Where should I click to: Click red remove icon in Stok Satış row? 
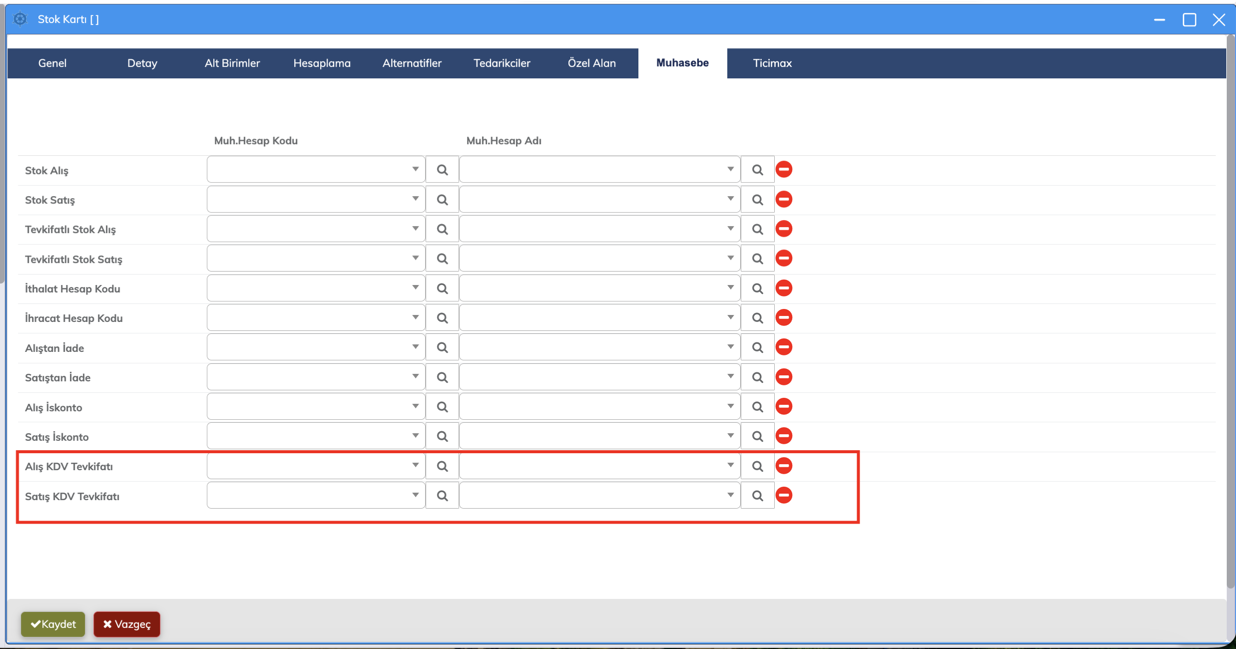tap(784, 199)
